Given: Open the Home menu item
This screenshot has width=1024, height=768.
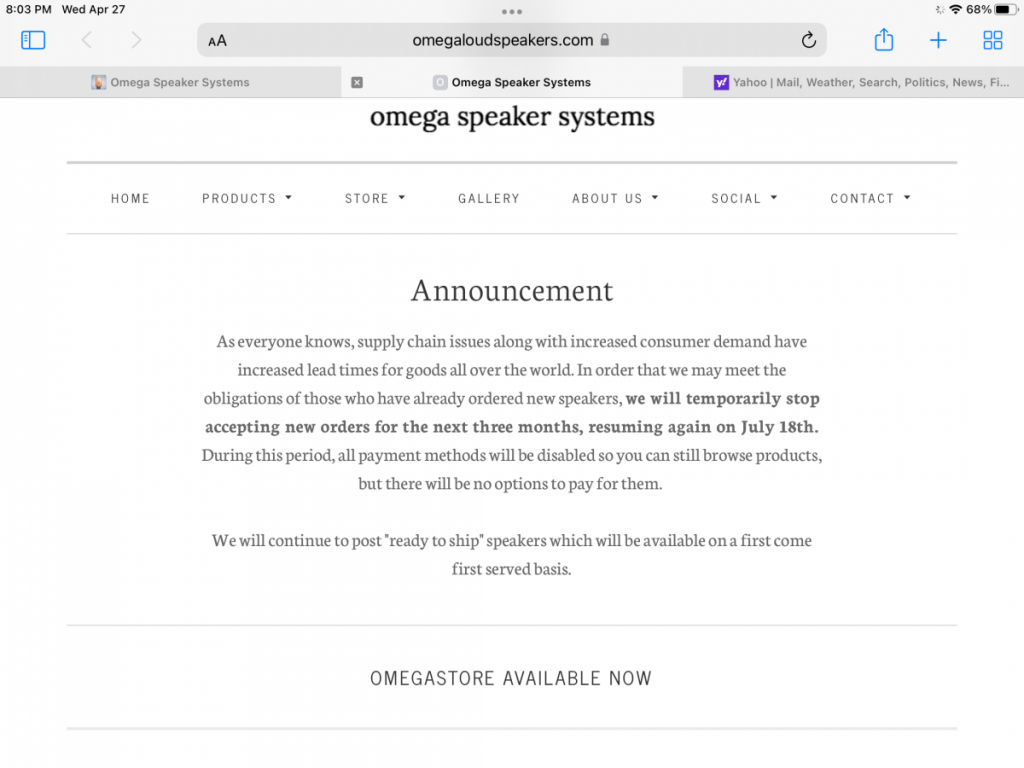Looking at the screenshot, I should pos(131,199).
